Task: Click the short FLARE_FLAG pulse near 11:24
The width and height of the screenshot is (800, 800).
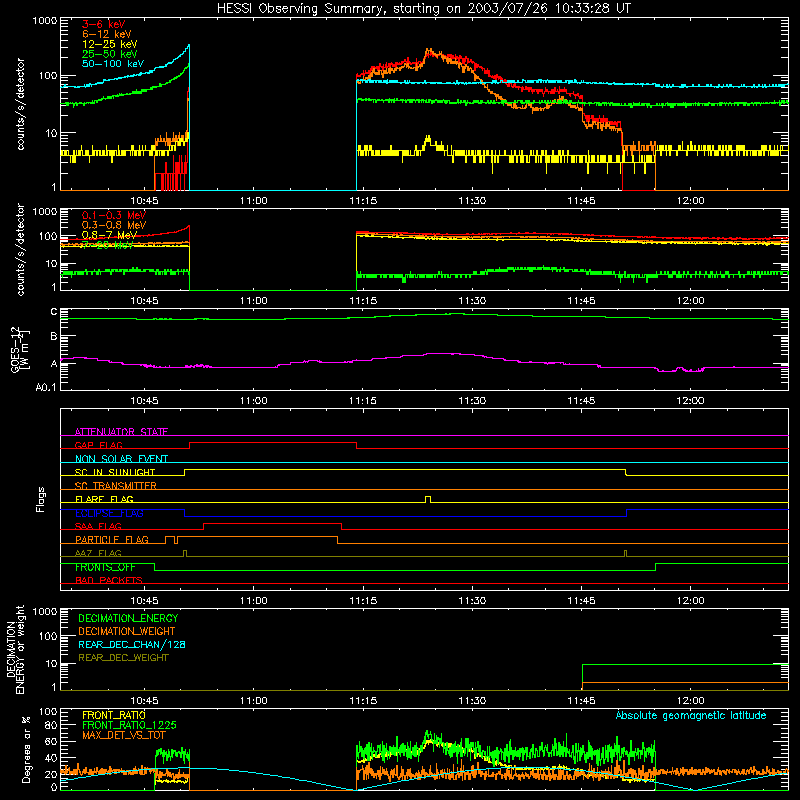Action: pos(428,499)
